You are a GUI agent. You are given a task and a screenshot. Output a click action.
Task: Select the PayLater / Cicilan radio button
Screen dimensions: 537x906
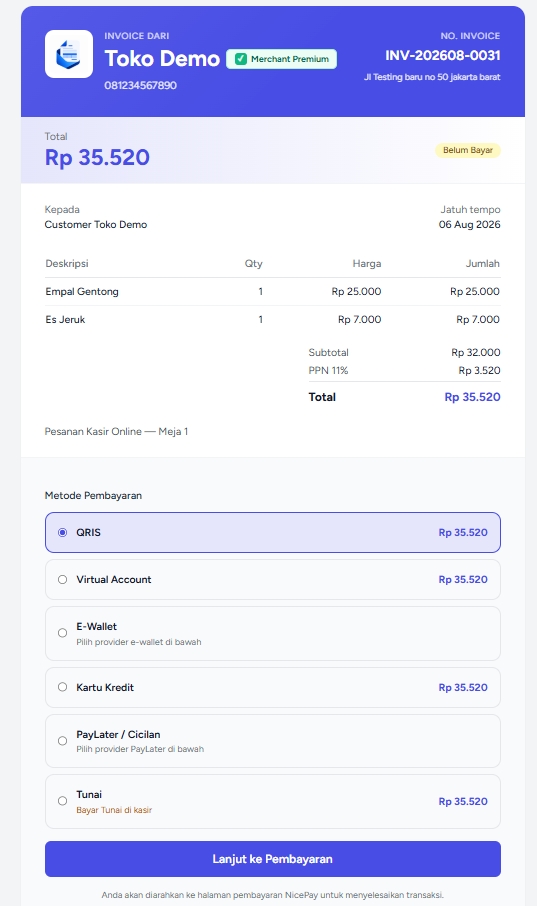62,741
